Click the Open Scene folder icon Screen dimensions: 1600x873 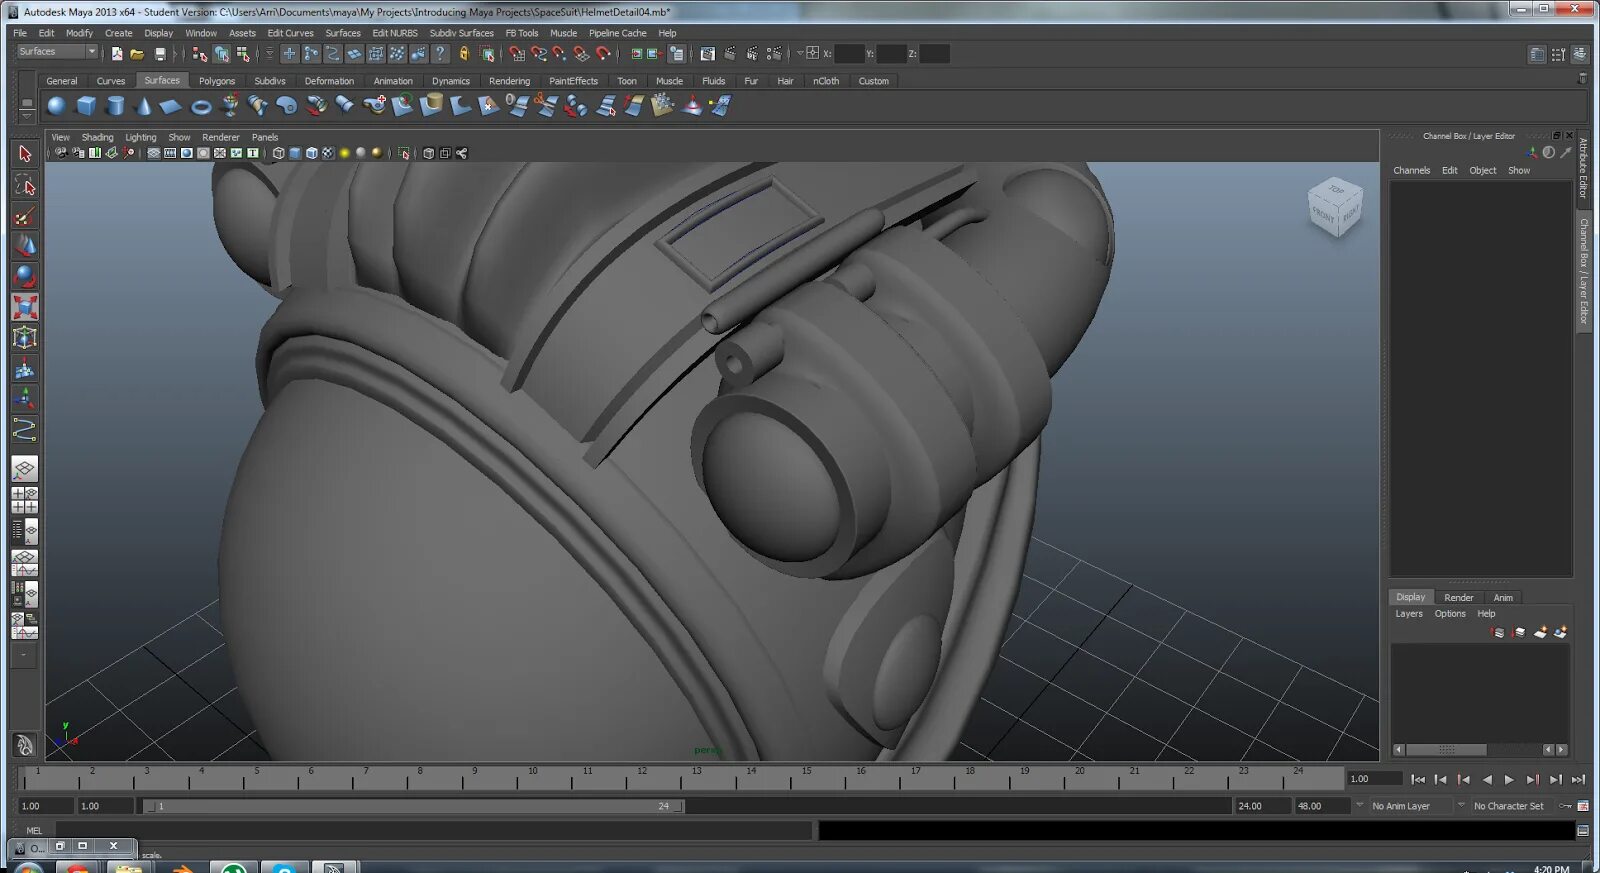137,54
